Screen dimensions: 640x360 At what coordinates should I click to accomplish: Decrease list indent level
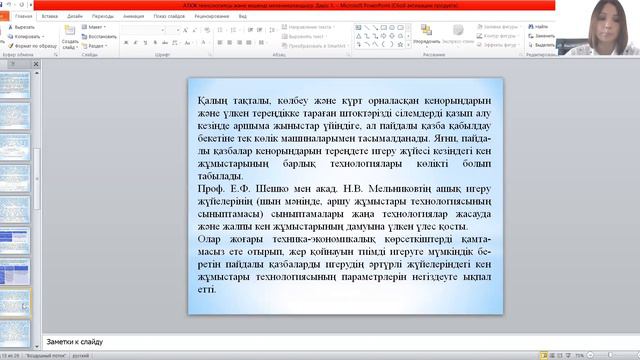tap(250, 30)
